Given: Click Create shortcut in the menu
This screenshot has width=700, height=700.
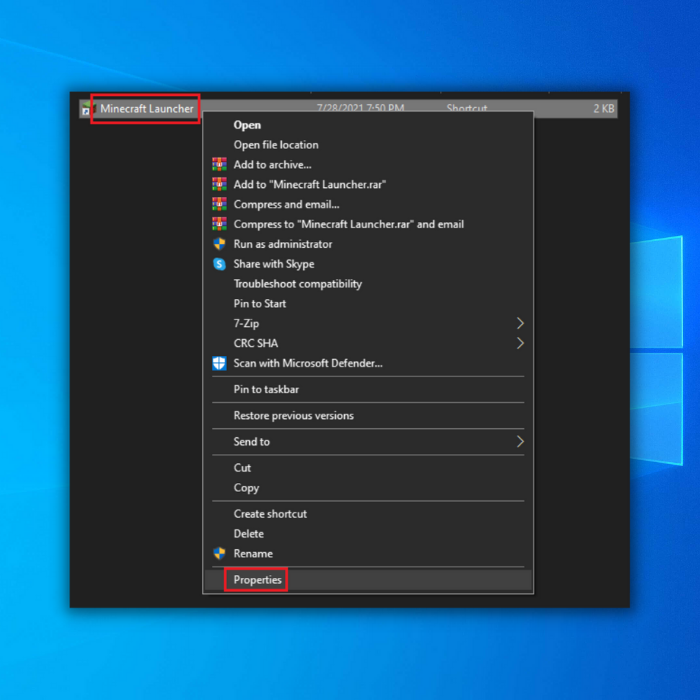Looking at the screenshot, I should tap(270, 514).
